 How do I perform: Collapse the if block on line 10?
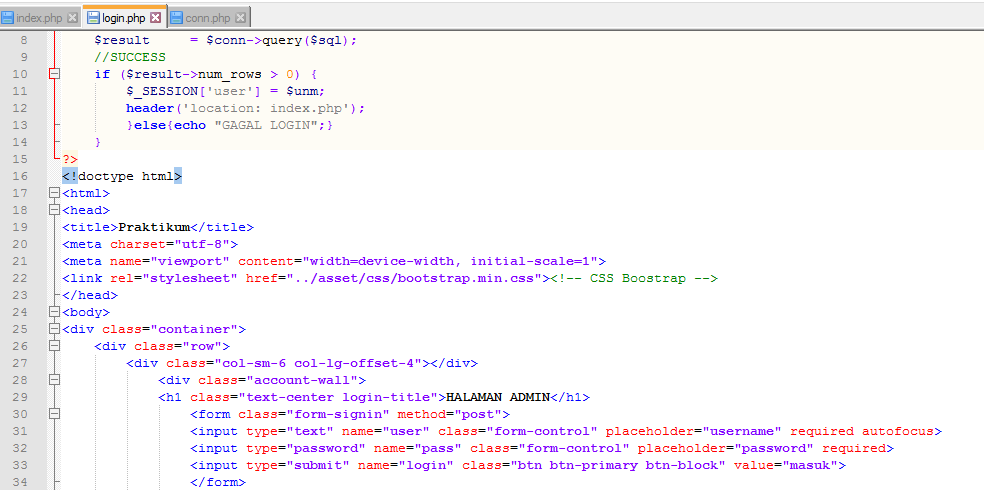coord(55,74)
